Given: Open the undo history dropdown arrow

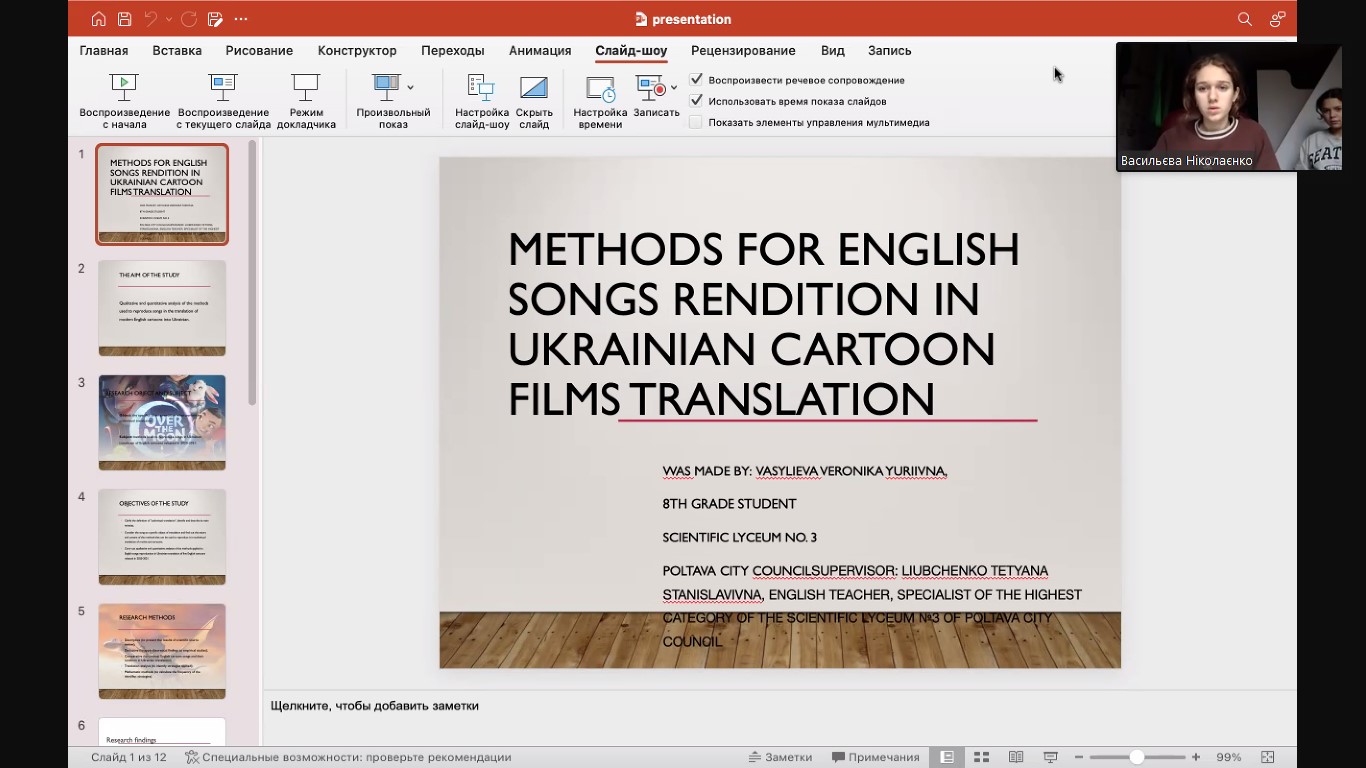Looking at the screenshot, I should click(168, 19).
